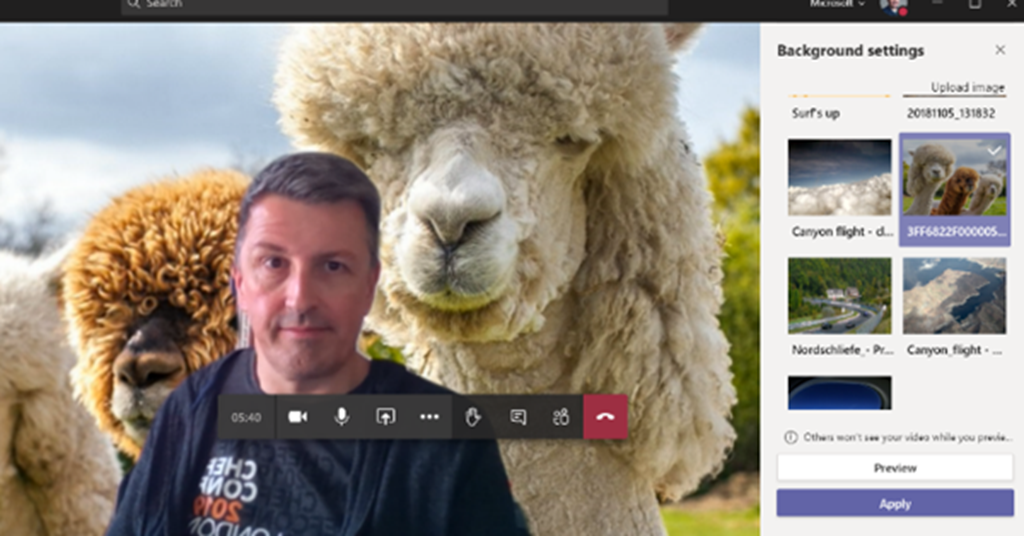Close the Background settings panel
The height and width of the screenshot is (536, 1024).
coord(1000,50)
